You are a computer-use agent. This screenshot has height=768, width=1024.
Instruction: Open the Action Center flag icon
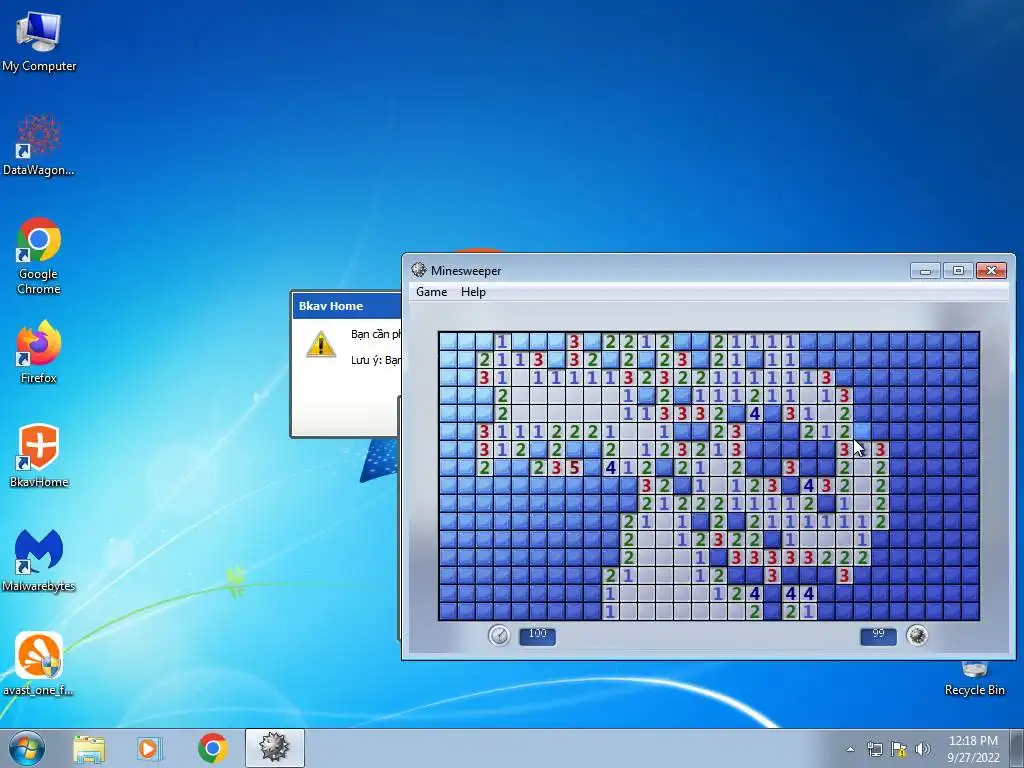(x=899, y=749)
